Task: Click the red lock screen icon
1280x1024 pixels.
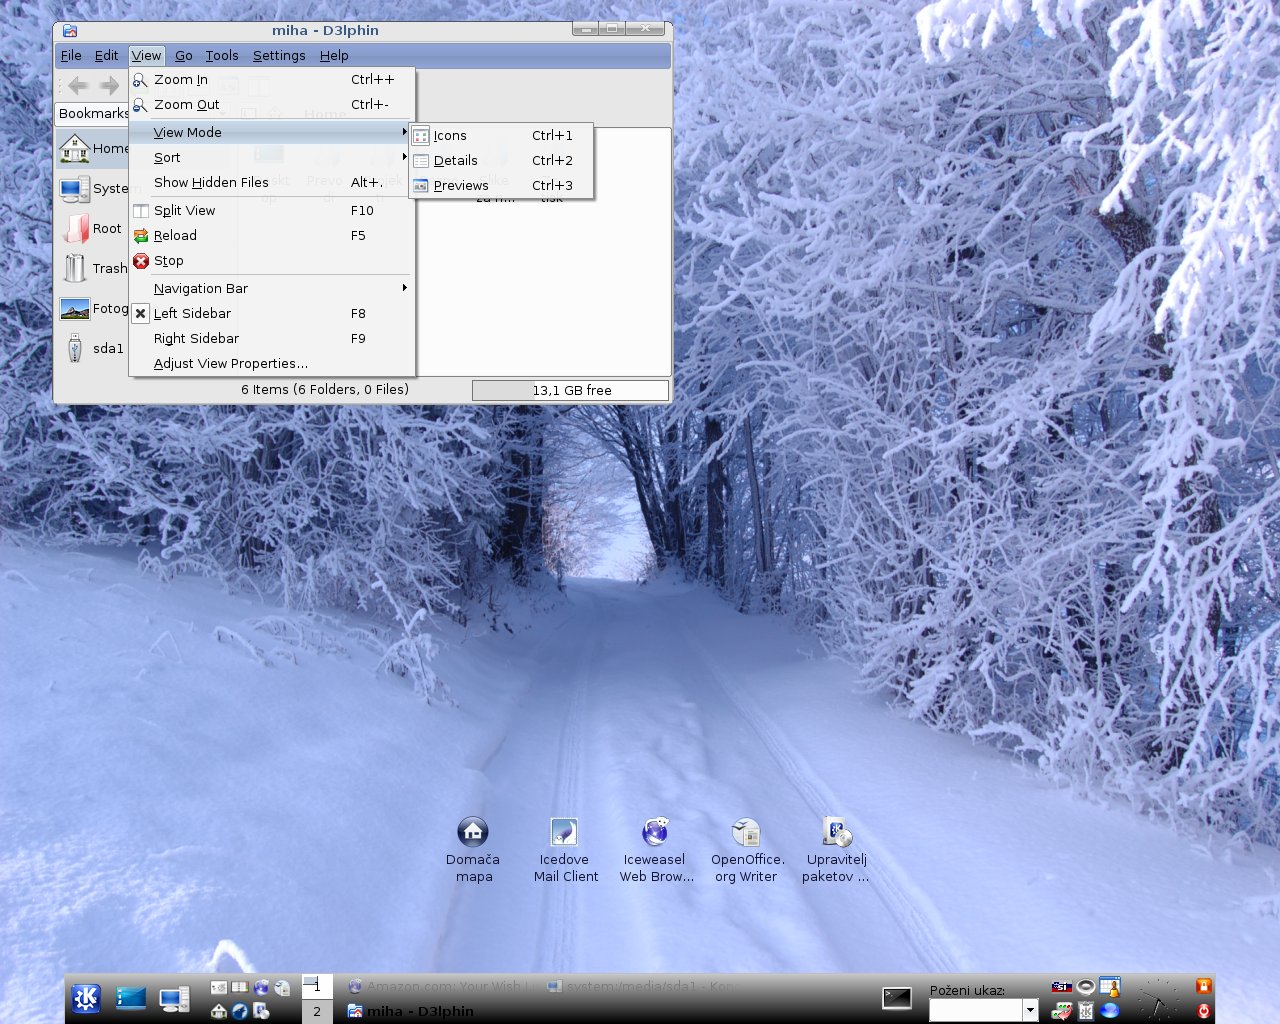Action: [1204, 986]
